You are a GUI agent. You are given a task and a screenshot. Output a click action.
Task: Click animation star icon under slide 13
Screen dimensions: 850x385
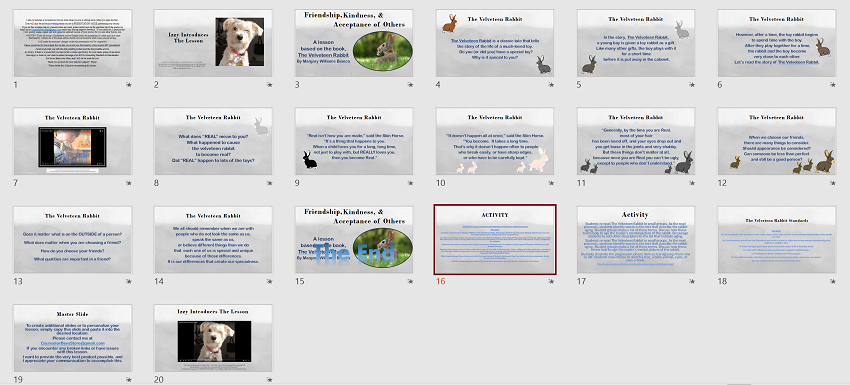point(129,281)
